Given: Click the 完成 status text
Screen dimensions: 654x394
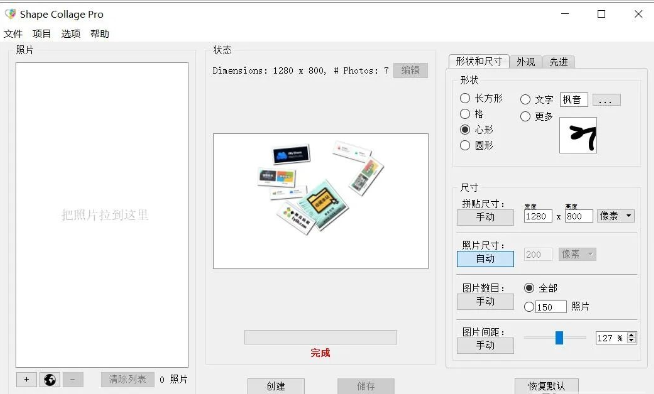Looking at the screenshot, I should [x=320, y=353].
